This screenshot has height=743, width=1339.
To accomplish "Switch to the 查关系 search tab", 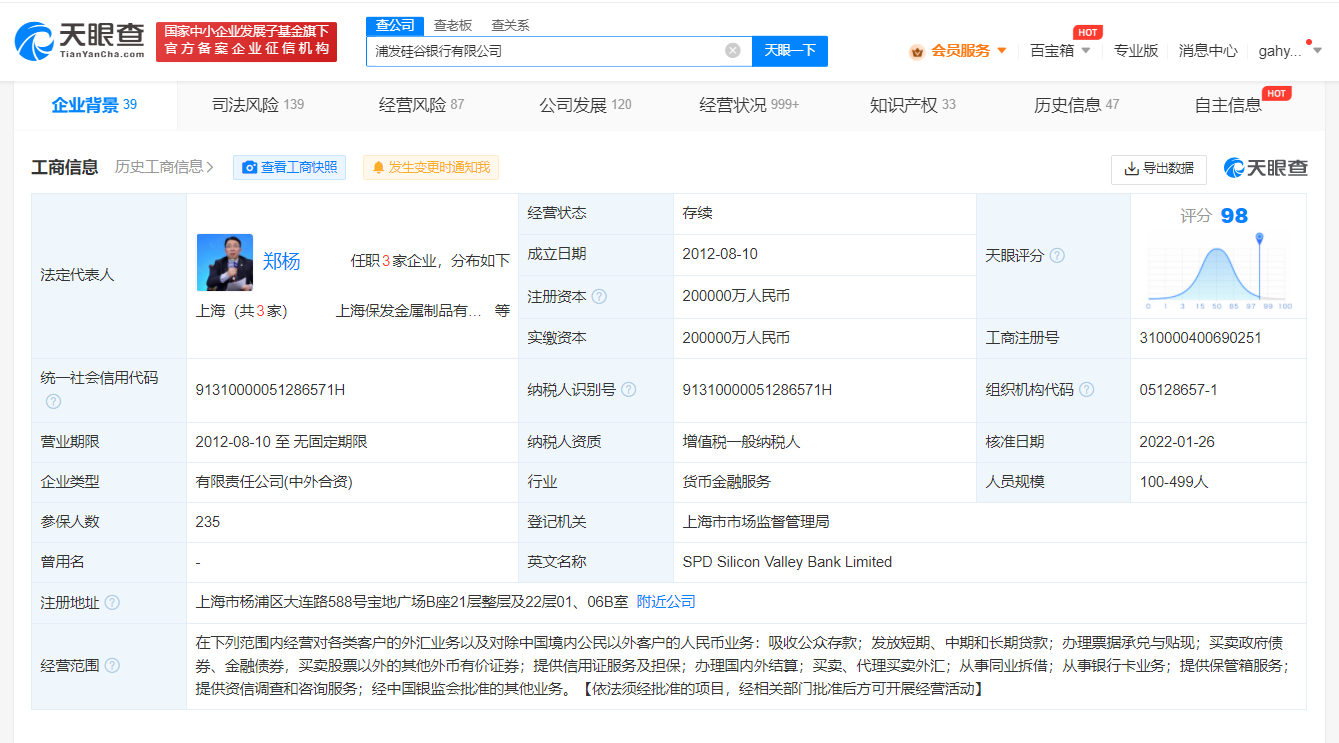I will (510, 25).
